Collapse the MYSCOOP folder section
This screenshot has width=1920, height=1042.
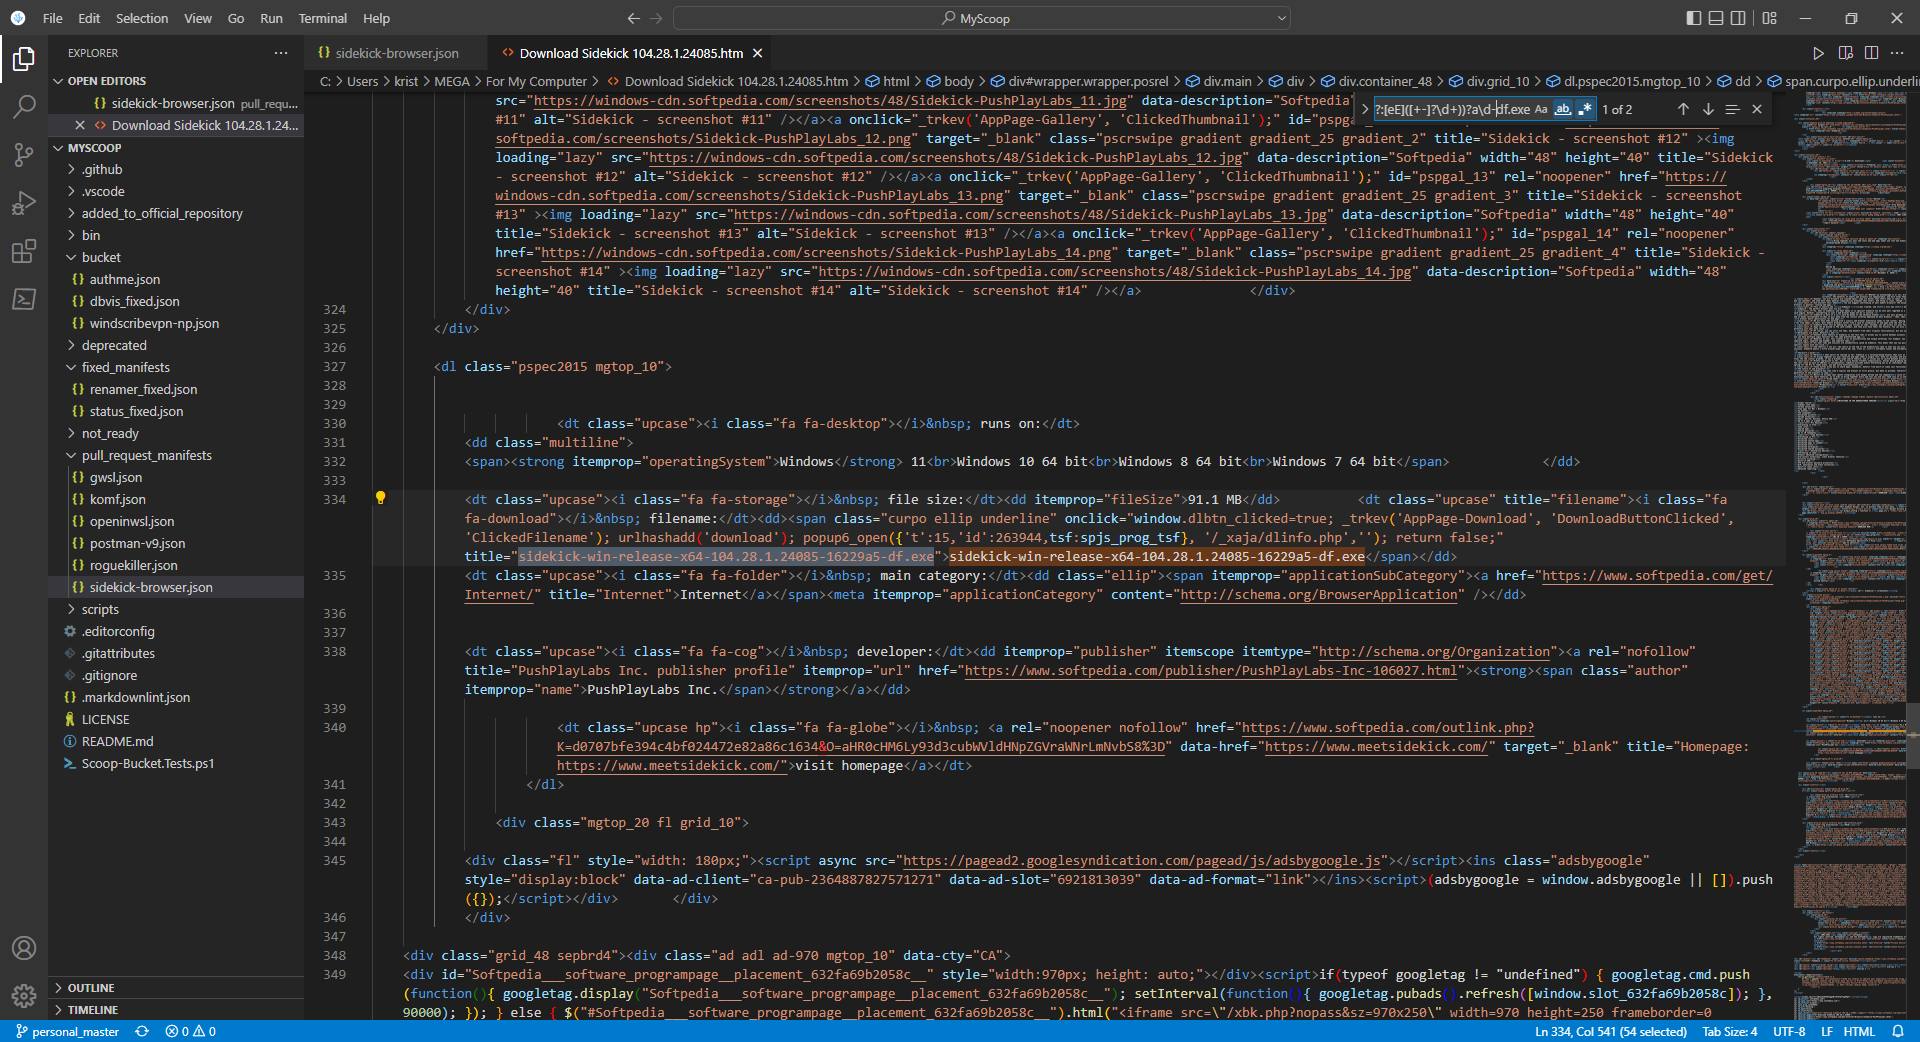[58, 148]
